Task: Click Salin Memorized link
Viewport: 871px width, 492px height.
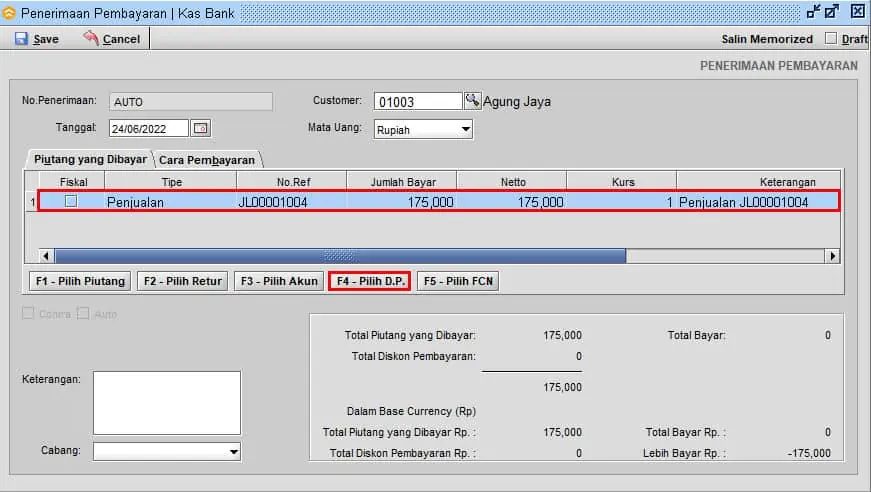Action: (767, 39)
